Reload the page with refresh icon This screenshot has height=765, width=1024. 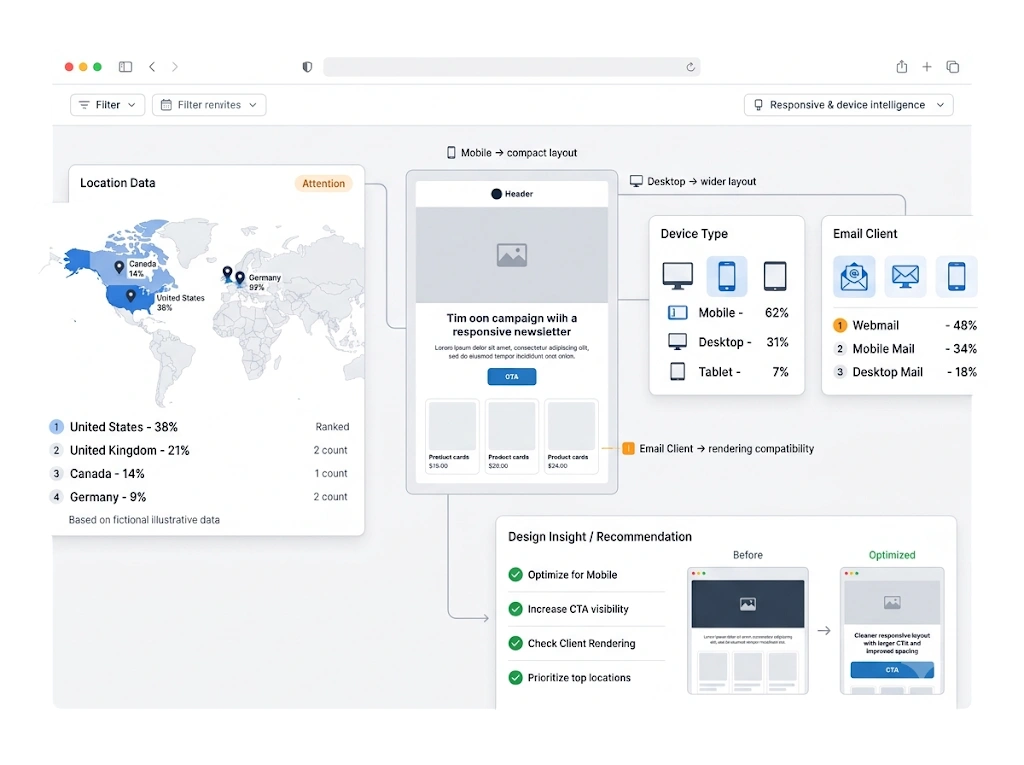[690, 67]
